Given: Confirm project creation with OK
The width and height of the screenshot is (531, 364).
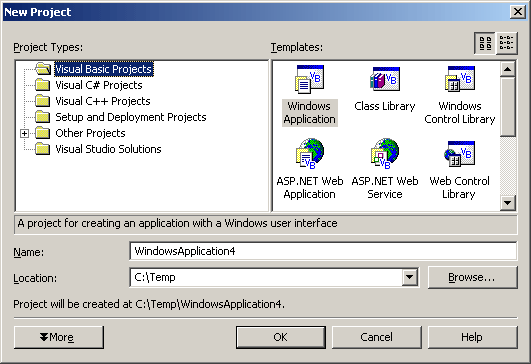Looking at the screenshot, I should [x=281, y=337].
